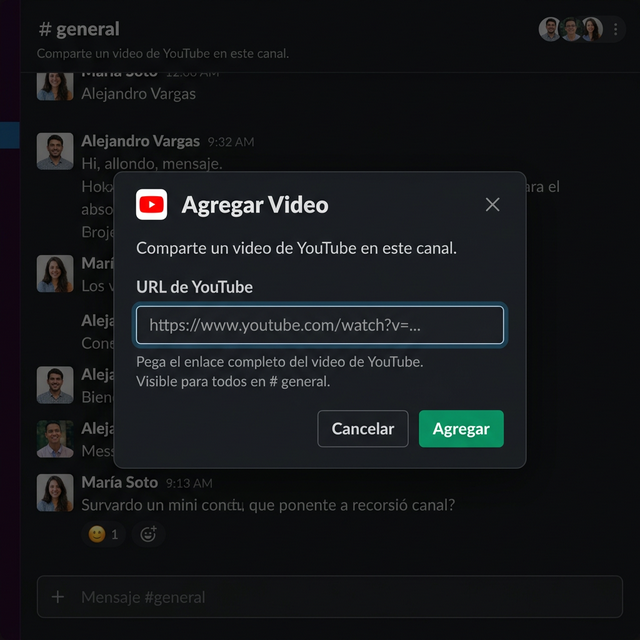Click the 'URL de YouTube' field label
This screenshot has width=640, height=640.
(195, 287)
